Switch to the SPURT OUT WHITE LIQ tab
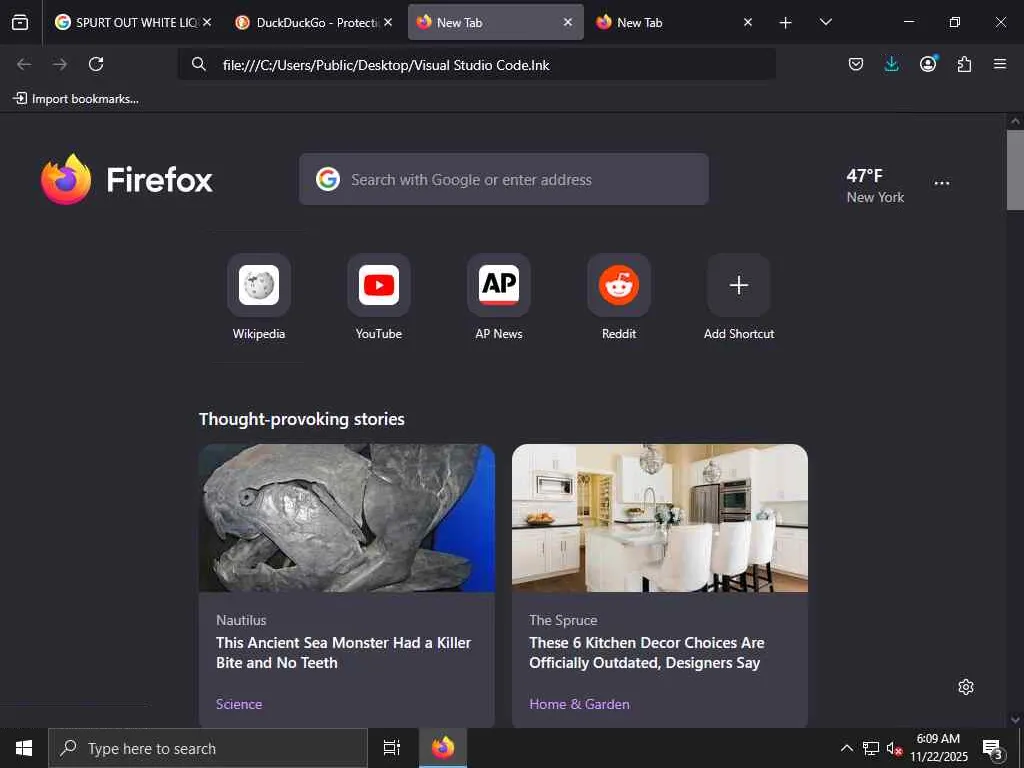Viewport: 1024px width, 768px height. (x=133, y=22)
